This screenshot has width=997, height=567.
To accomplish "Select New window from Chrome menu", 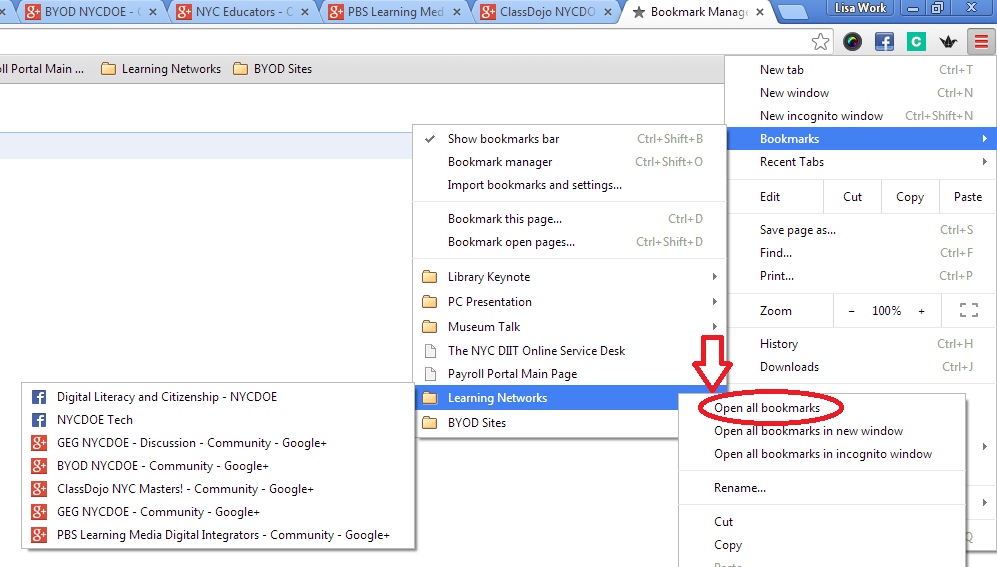I will pos(862,93).
